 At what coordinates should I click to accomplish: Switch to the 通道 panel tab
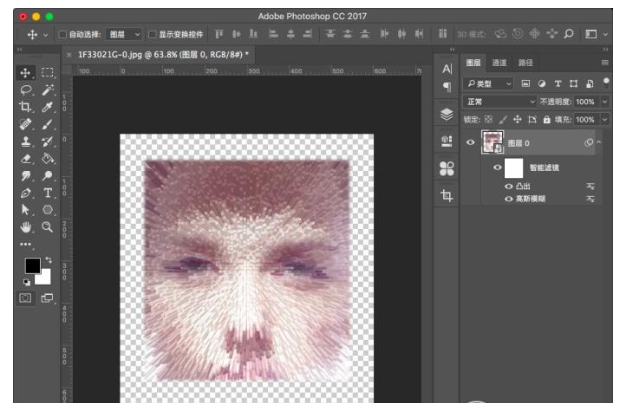tap(499, 62)
